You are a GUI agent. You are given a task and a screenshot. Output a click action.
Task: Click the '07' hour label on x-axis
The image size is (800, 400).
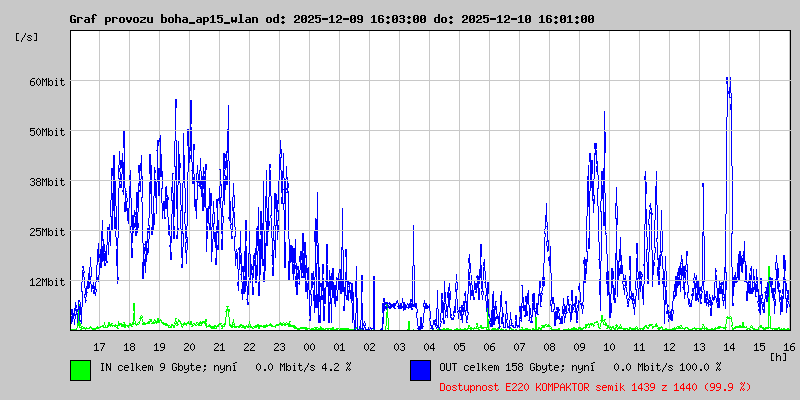coord(519,347)
